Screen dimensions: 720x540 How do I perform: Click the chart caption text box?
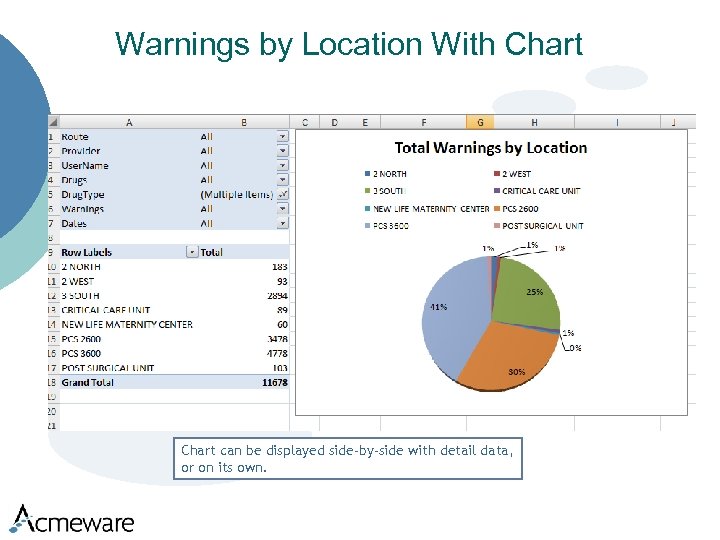348,458
